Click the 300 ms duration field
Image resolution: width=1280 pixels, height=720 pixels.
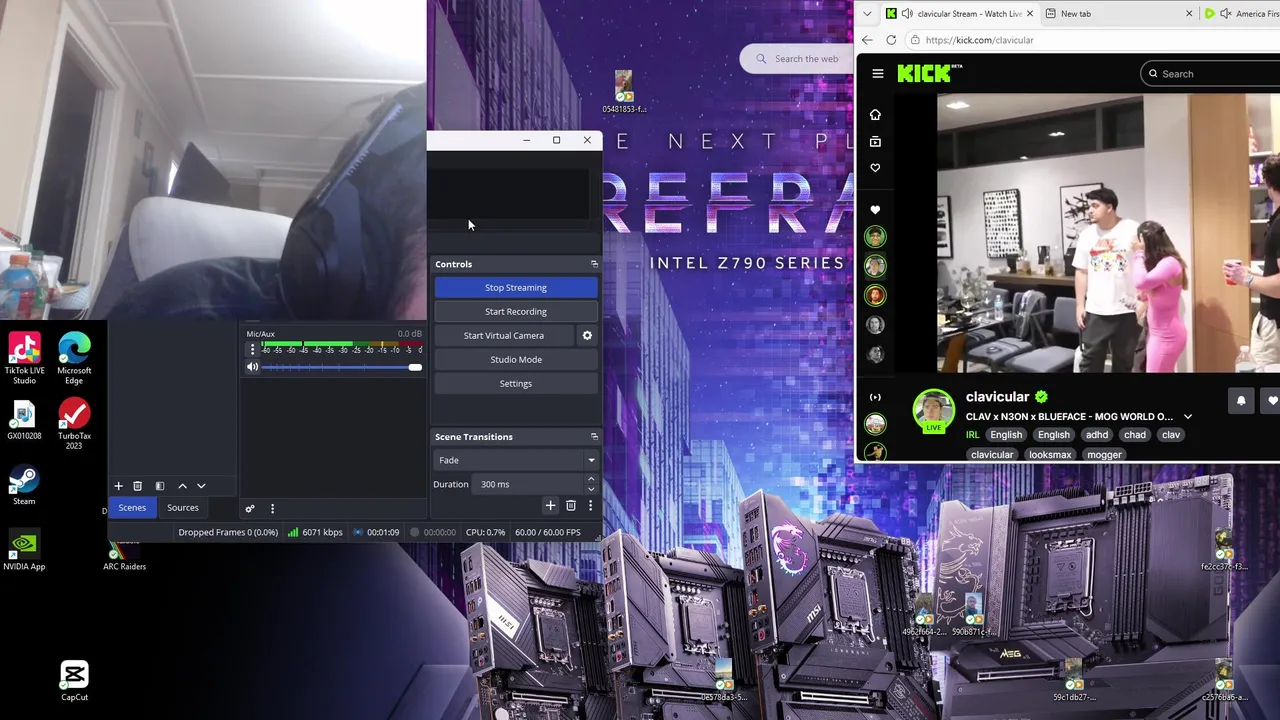(529, 484)
